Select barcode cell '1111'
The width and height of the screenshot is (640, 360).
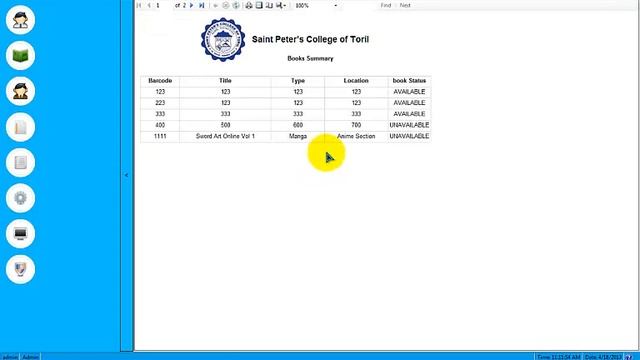point(160,136)
